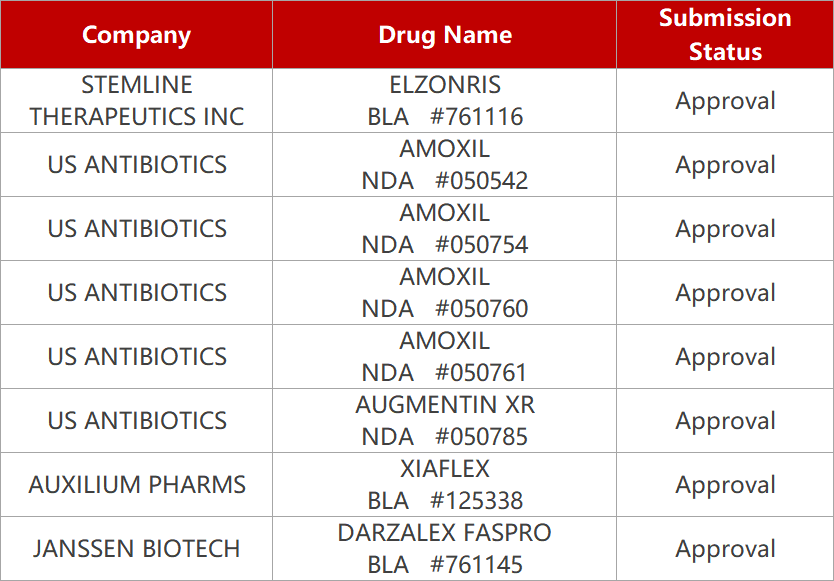Select the XIAFLEX BLA #125338 cell
The width and height of the screenshot is (834, 581).
coord(444,485)
